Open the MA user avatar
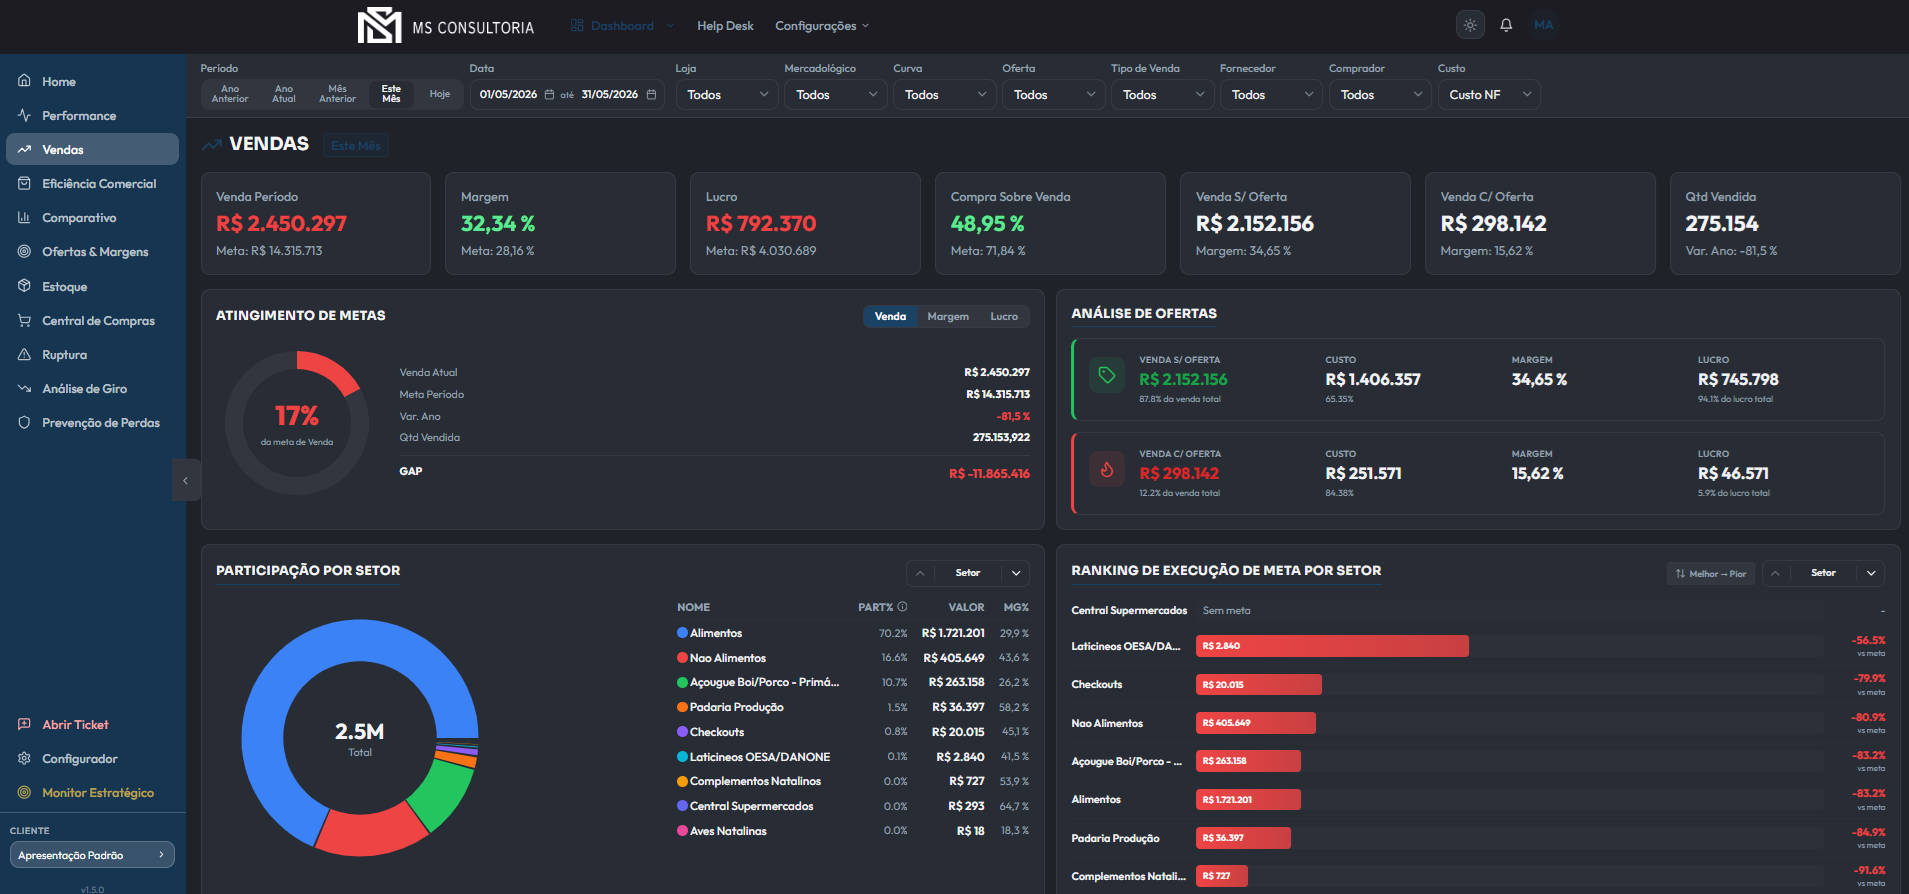The image size is (1909, 894). click(1543, 25)
